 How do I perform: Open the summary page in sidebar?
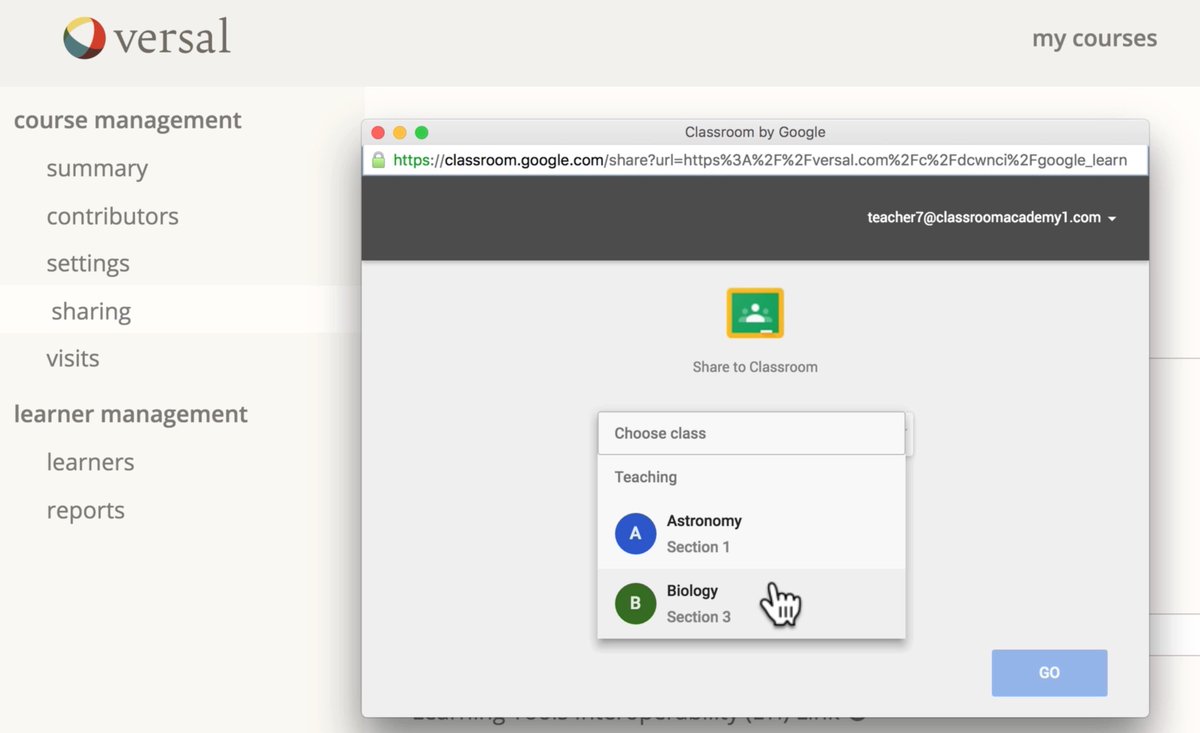click(x=97, y=169)
